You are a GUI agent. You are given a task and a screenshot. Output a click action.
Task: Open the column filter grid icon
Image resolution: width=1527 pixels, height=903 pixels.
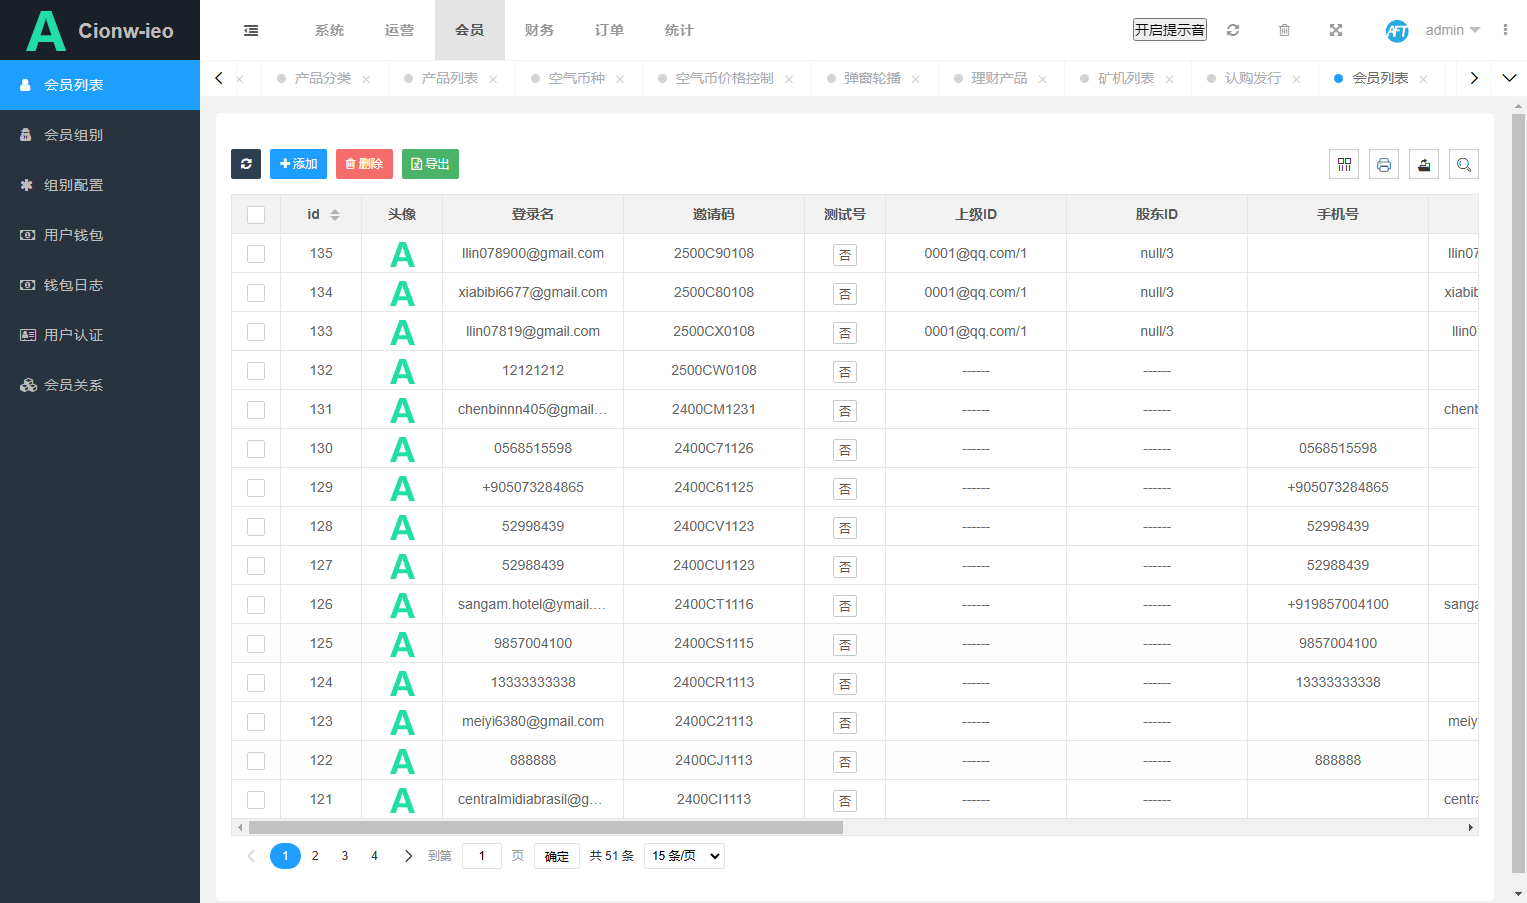(x=1344, y=164)
